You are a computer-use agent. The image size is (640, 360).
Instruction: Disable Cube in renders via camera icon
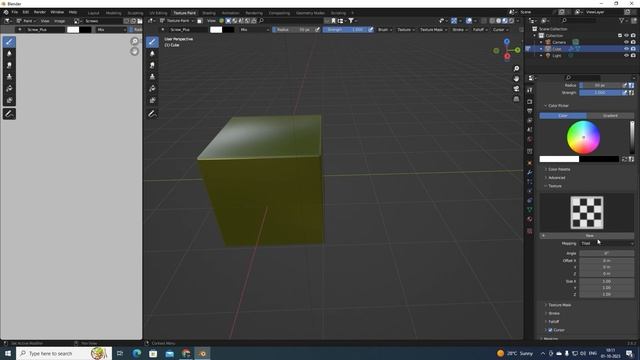point(633,49)
